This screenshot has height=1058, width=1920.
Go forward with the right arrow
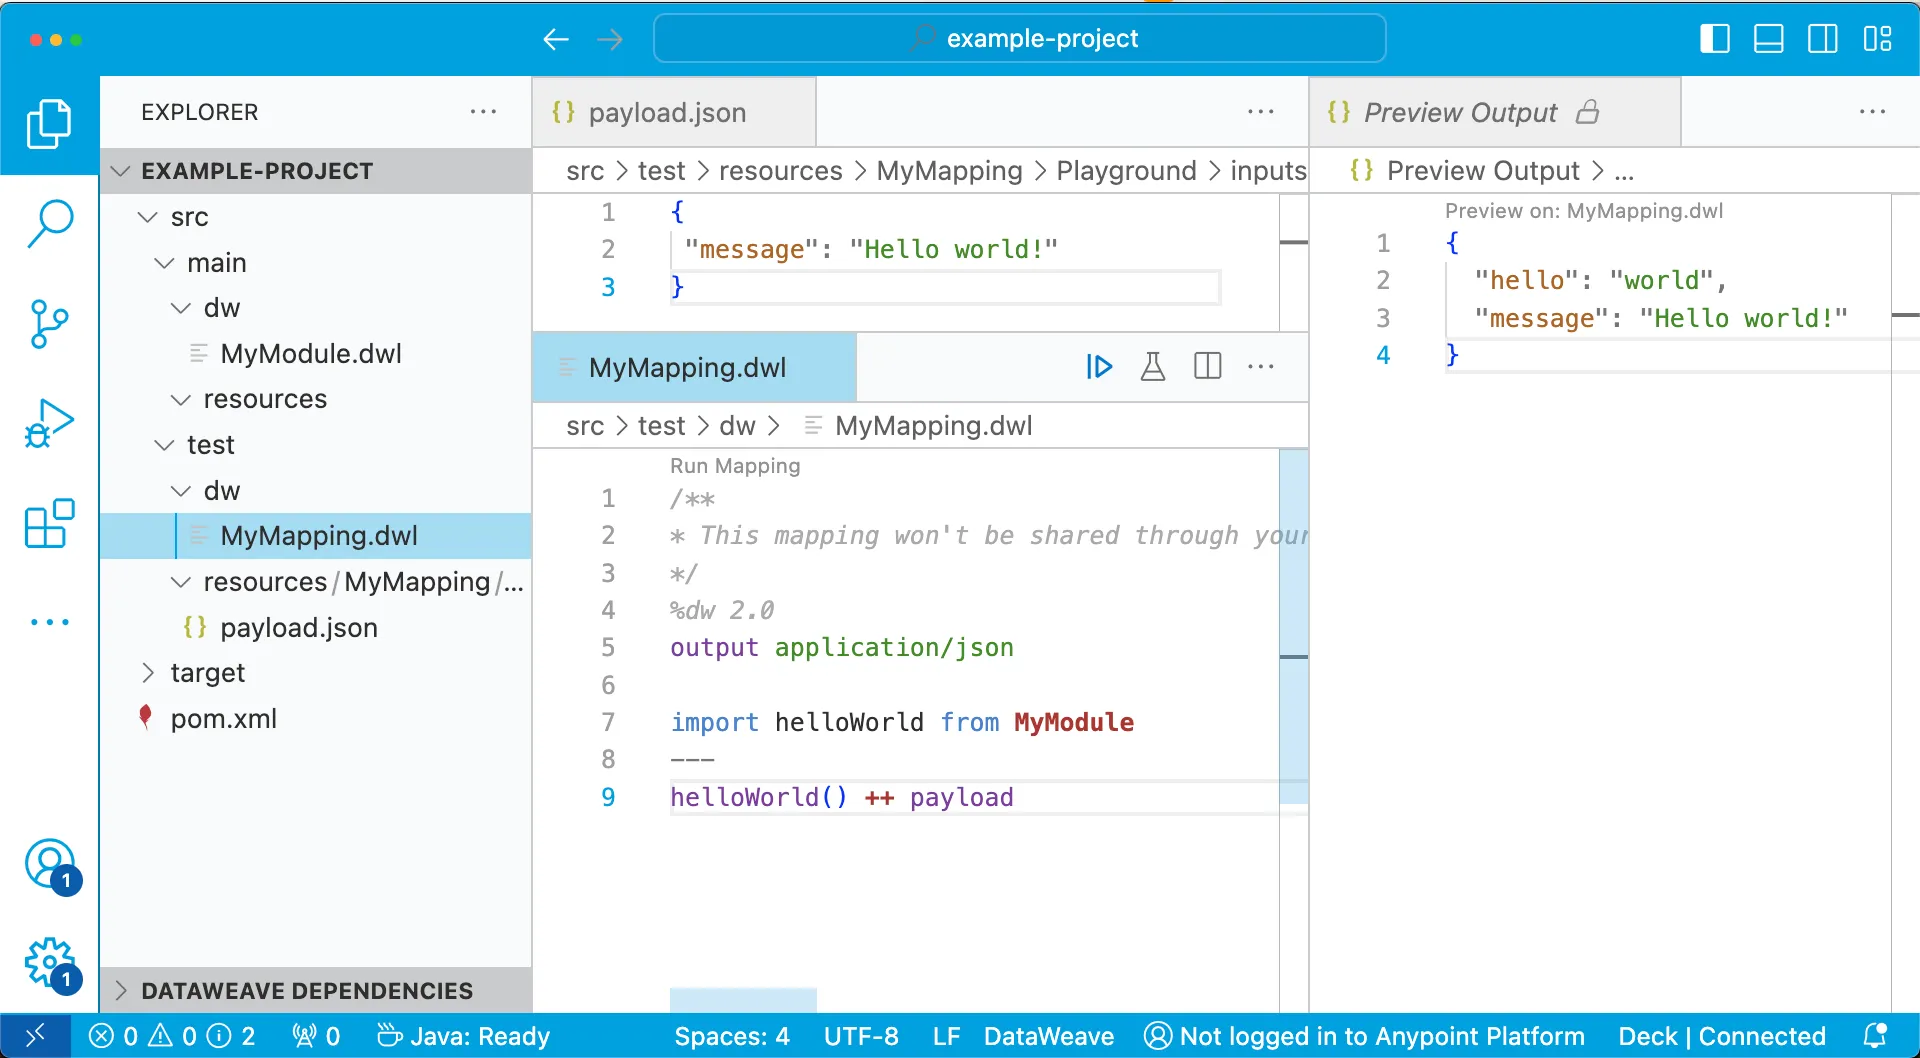pos(610,39)
